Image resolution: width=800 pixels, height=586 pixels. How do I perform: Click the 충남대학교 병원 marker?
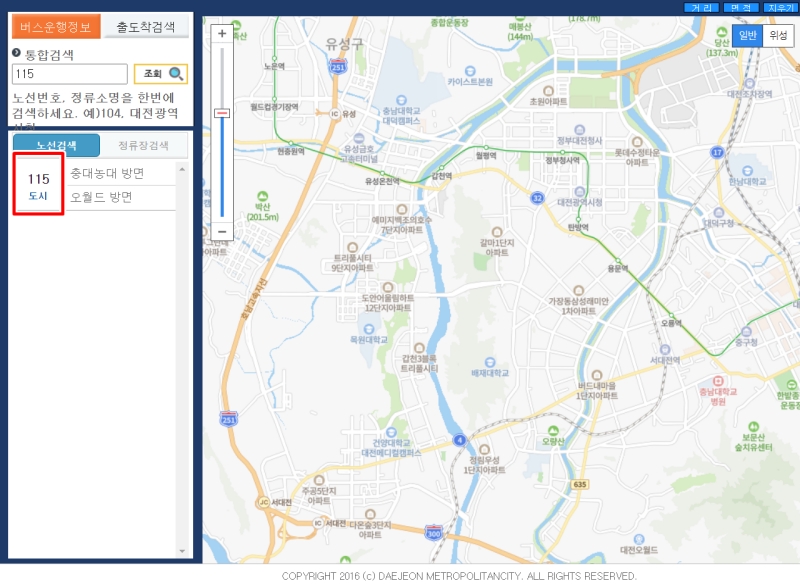[x=718, y=381]
